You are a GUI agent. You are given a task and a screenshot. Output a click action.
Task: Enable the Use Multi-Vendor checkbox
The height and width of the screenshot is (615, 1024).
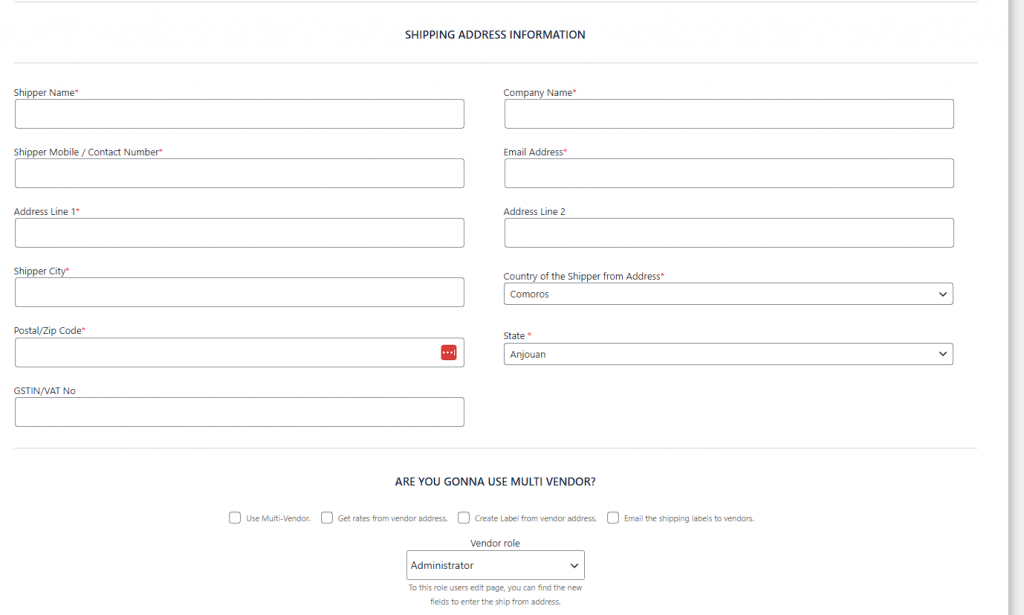(235, 518)
